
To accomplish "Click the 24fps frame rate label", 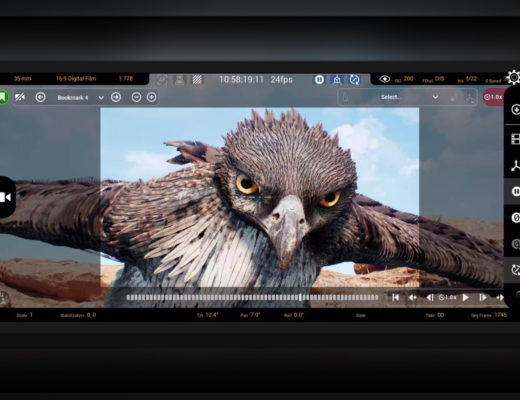I will pyautogui.click(x=281, y=80).
